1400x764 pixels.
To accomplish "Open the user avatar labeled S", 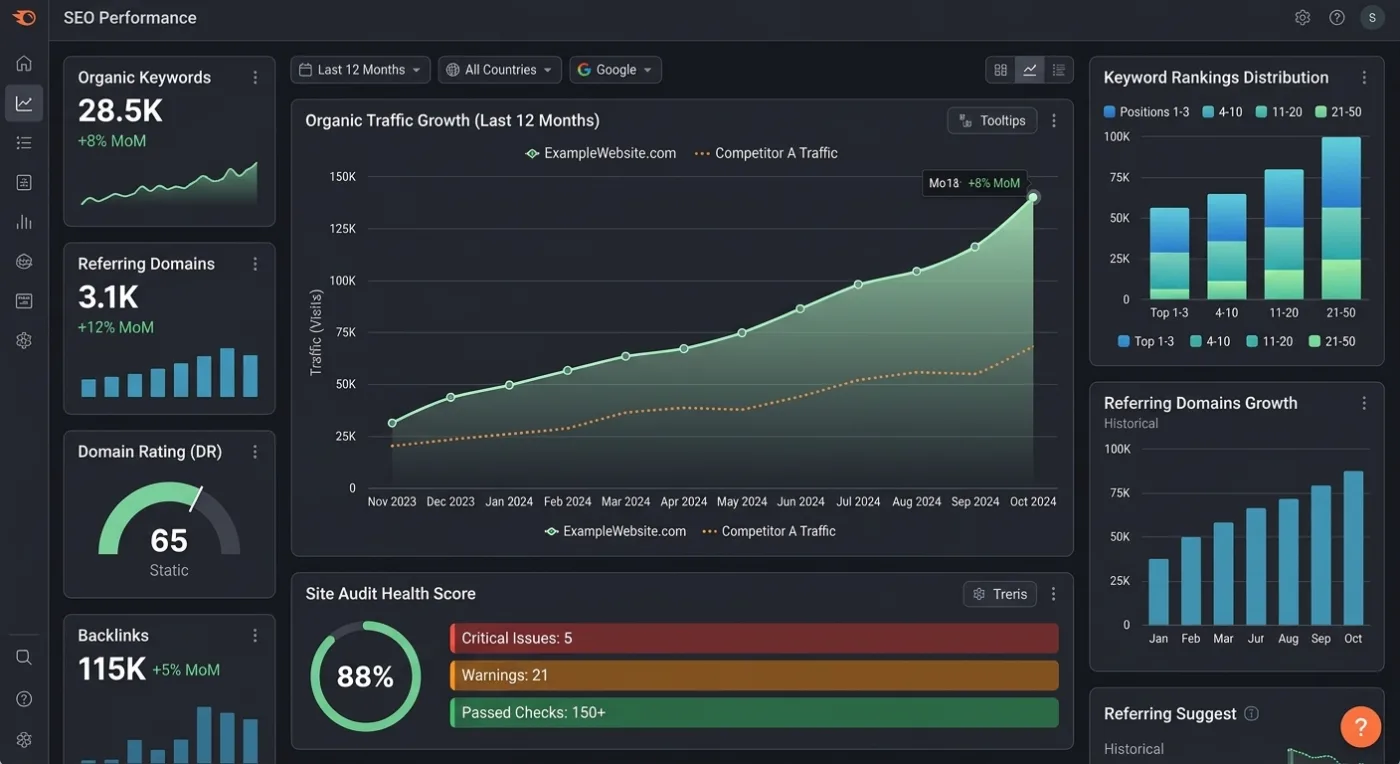I will tap(1372, 18).
